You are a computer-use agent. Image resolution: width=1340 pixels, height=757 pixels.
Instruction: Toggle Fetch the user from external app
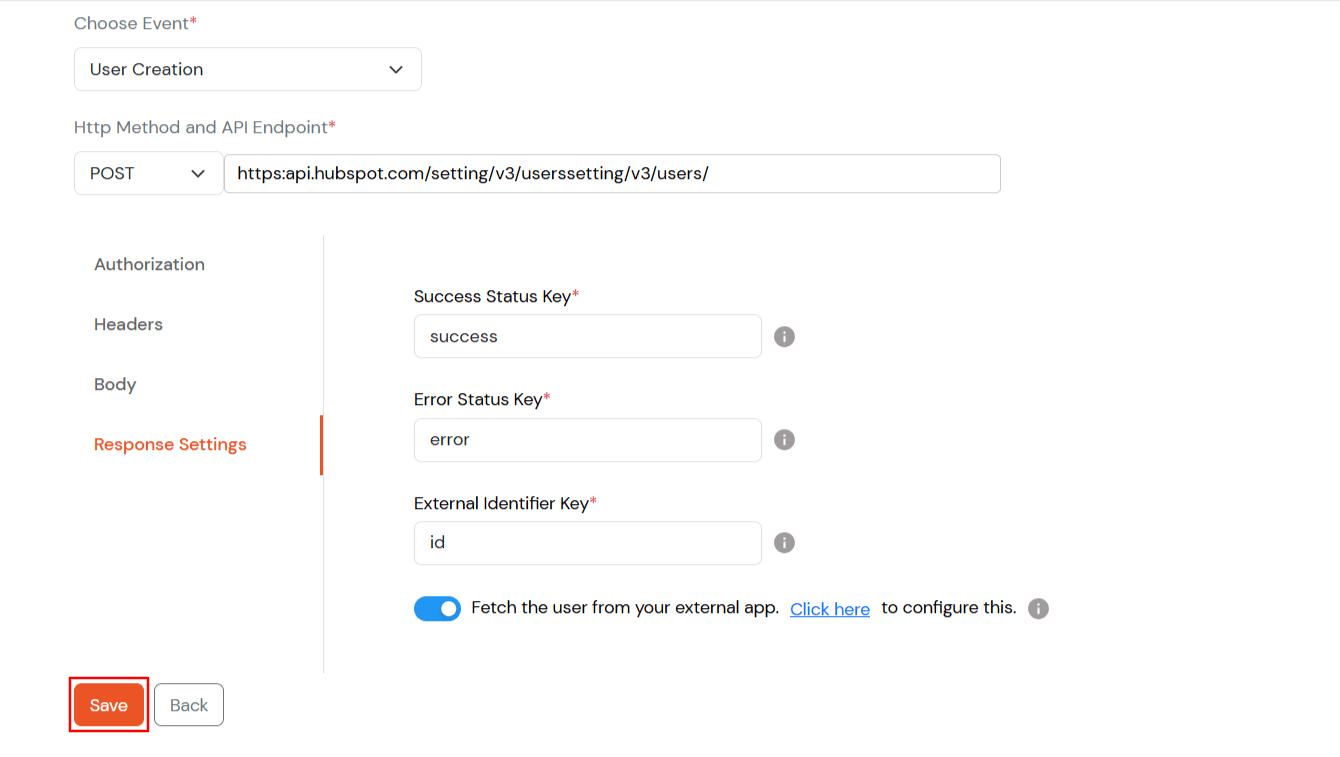(x=437, y=608)
